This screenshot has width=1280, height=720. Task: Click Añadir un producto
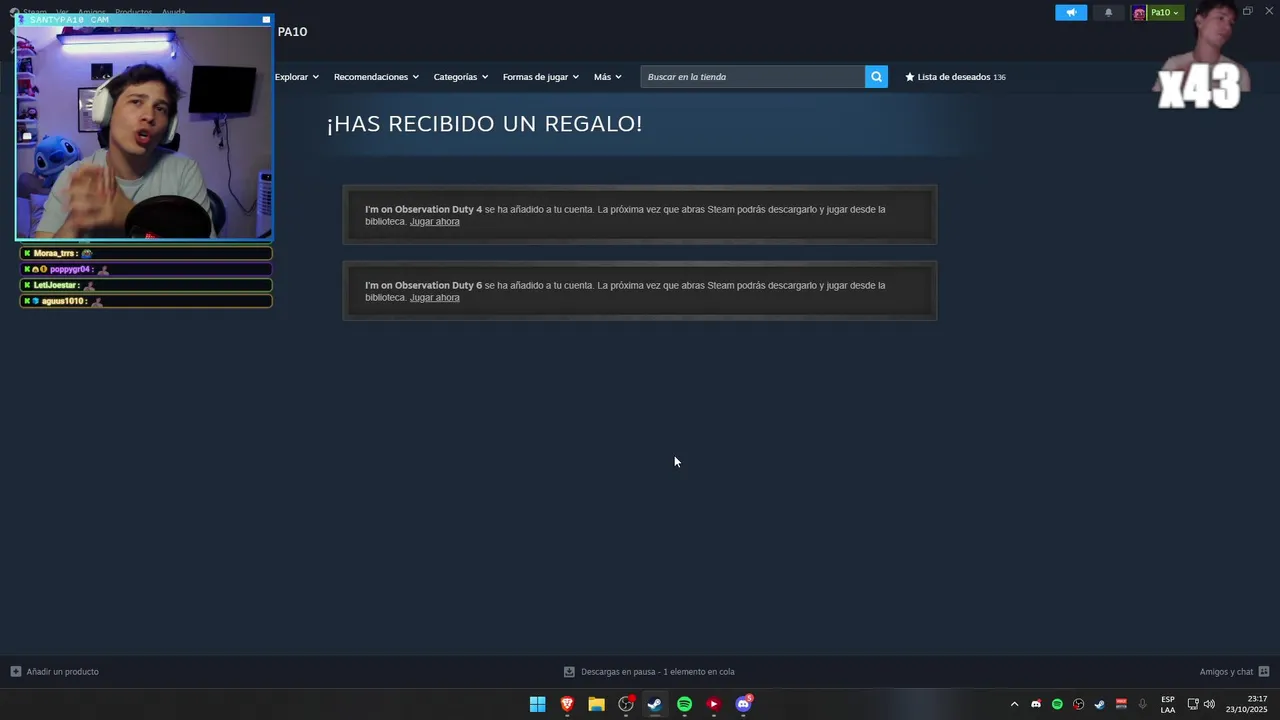[x=55, y=672]
